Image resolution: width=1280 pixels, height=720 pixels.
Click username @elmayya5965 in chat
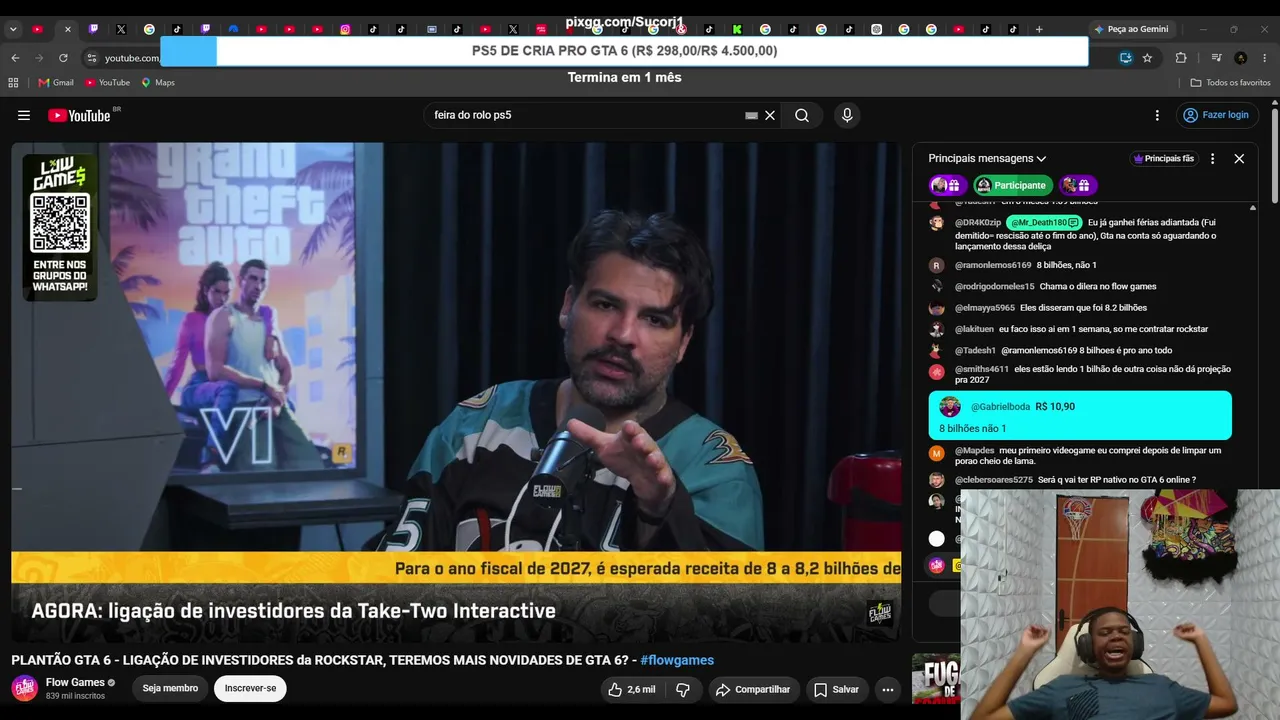985,308
